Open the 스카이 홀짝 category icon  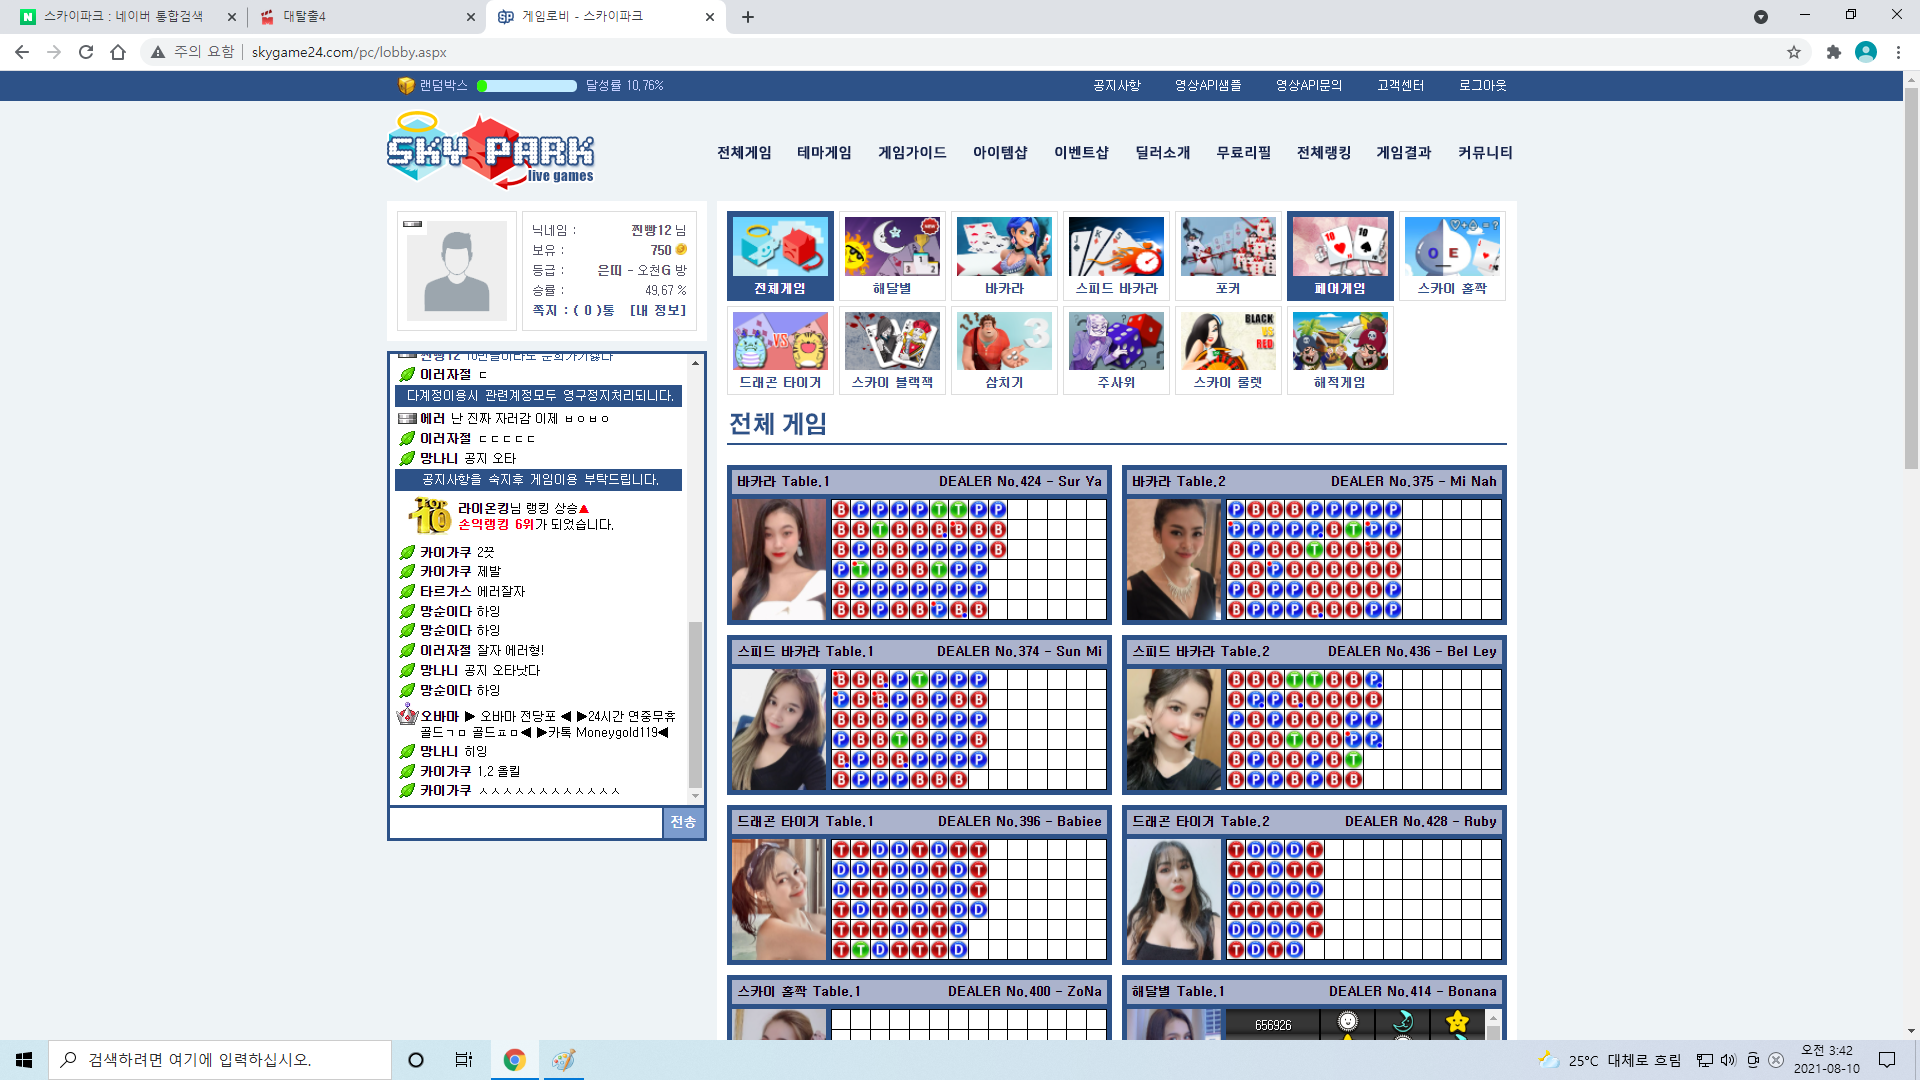click(x=1452, y=256)
